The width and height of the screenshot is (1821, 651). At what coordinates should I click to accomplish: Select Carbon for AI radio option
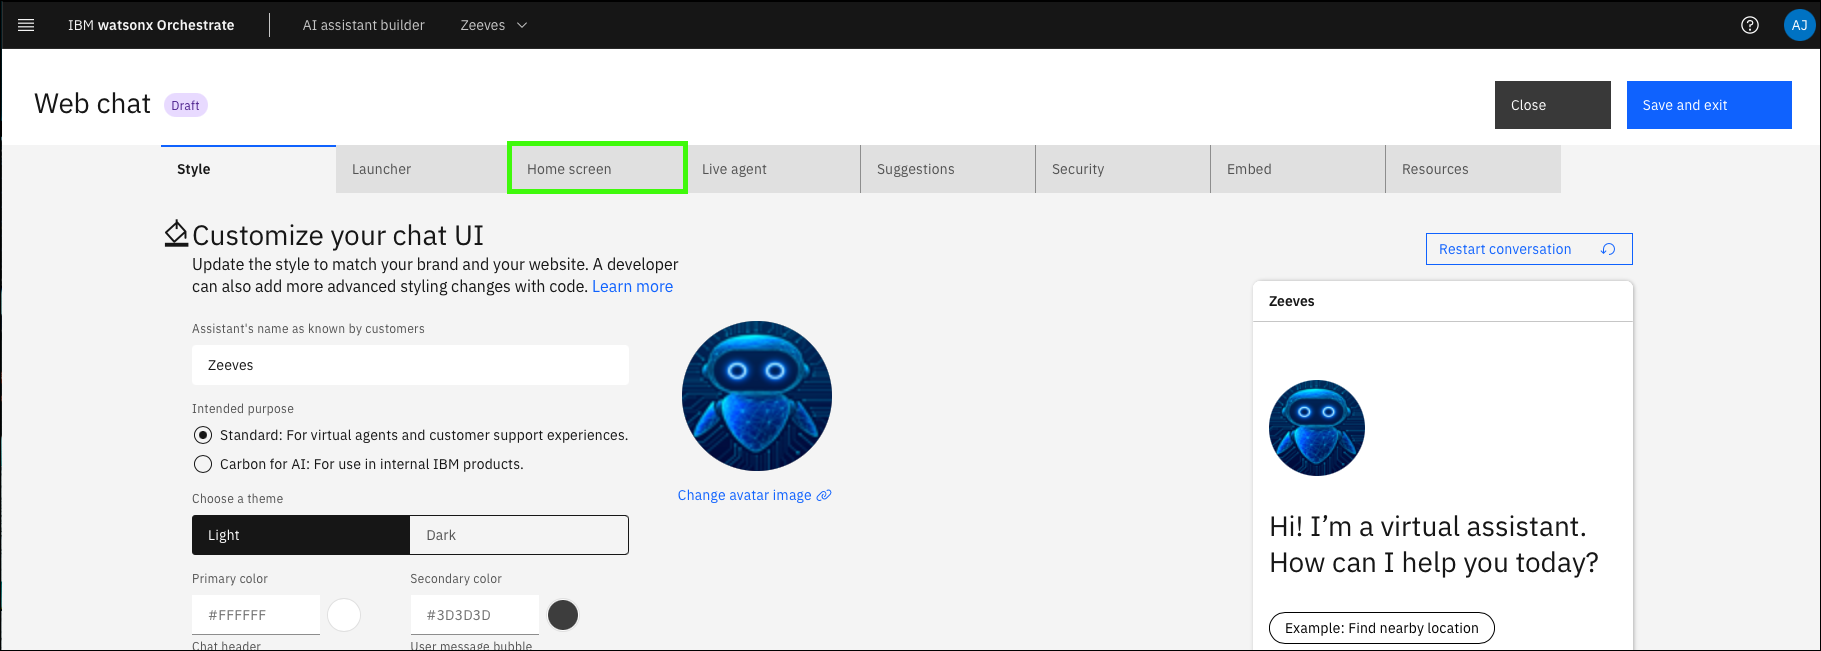tap(203, 464)
